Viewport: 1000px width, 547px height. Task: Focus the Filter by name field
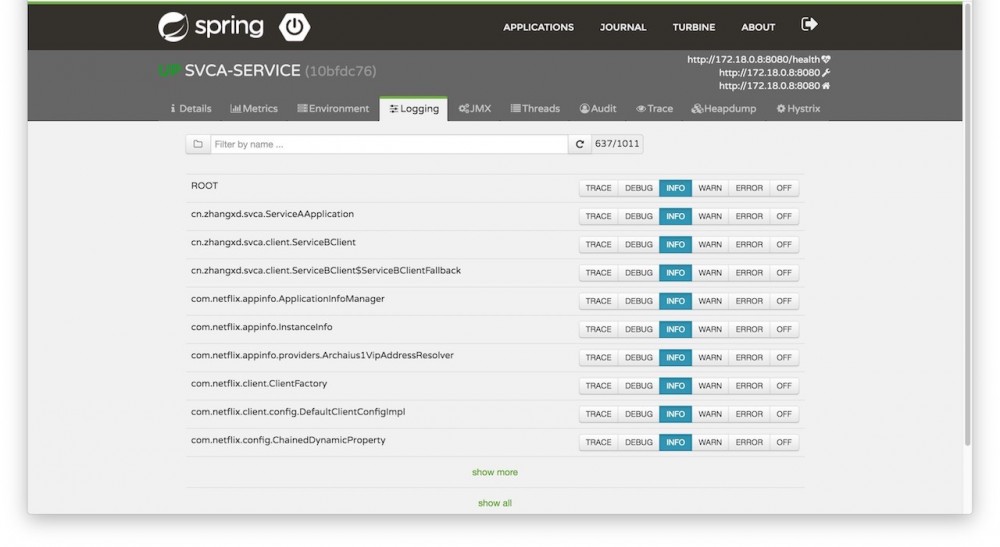point(389,144)
